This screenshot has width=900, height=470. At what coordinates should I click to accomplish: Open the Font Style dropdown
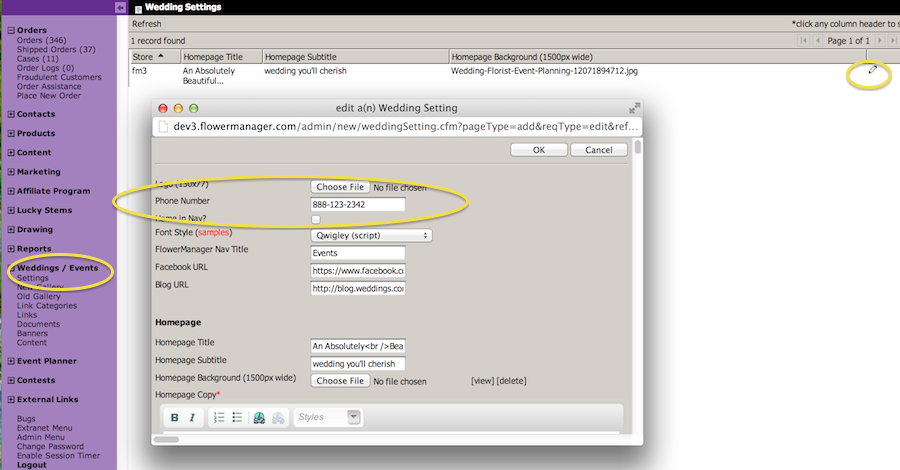371,235
